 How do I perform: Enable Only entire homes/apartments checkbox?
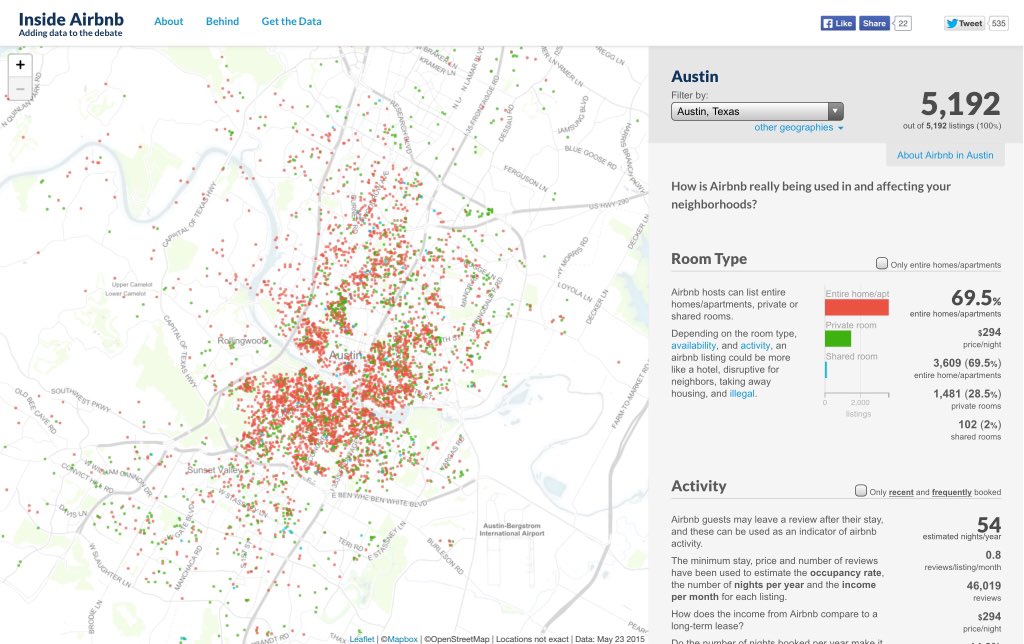(882, 264)
